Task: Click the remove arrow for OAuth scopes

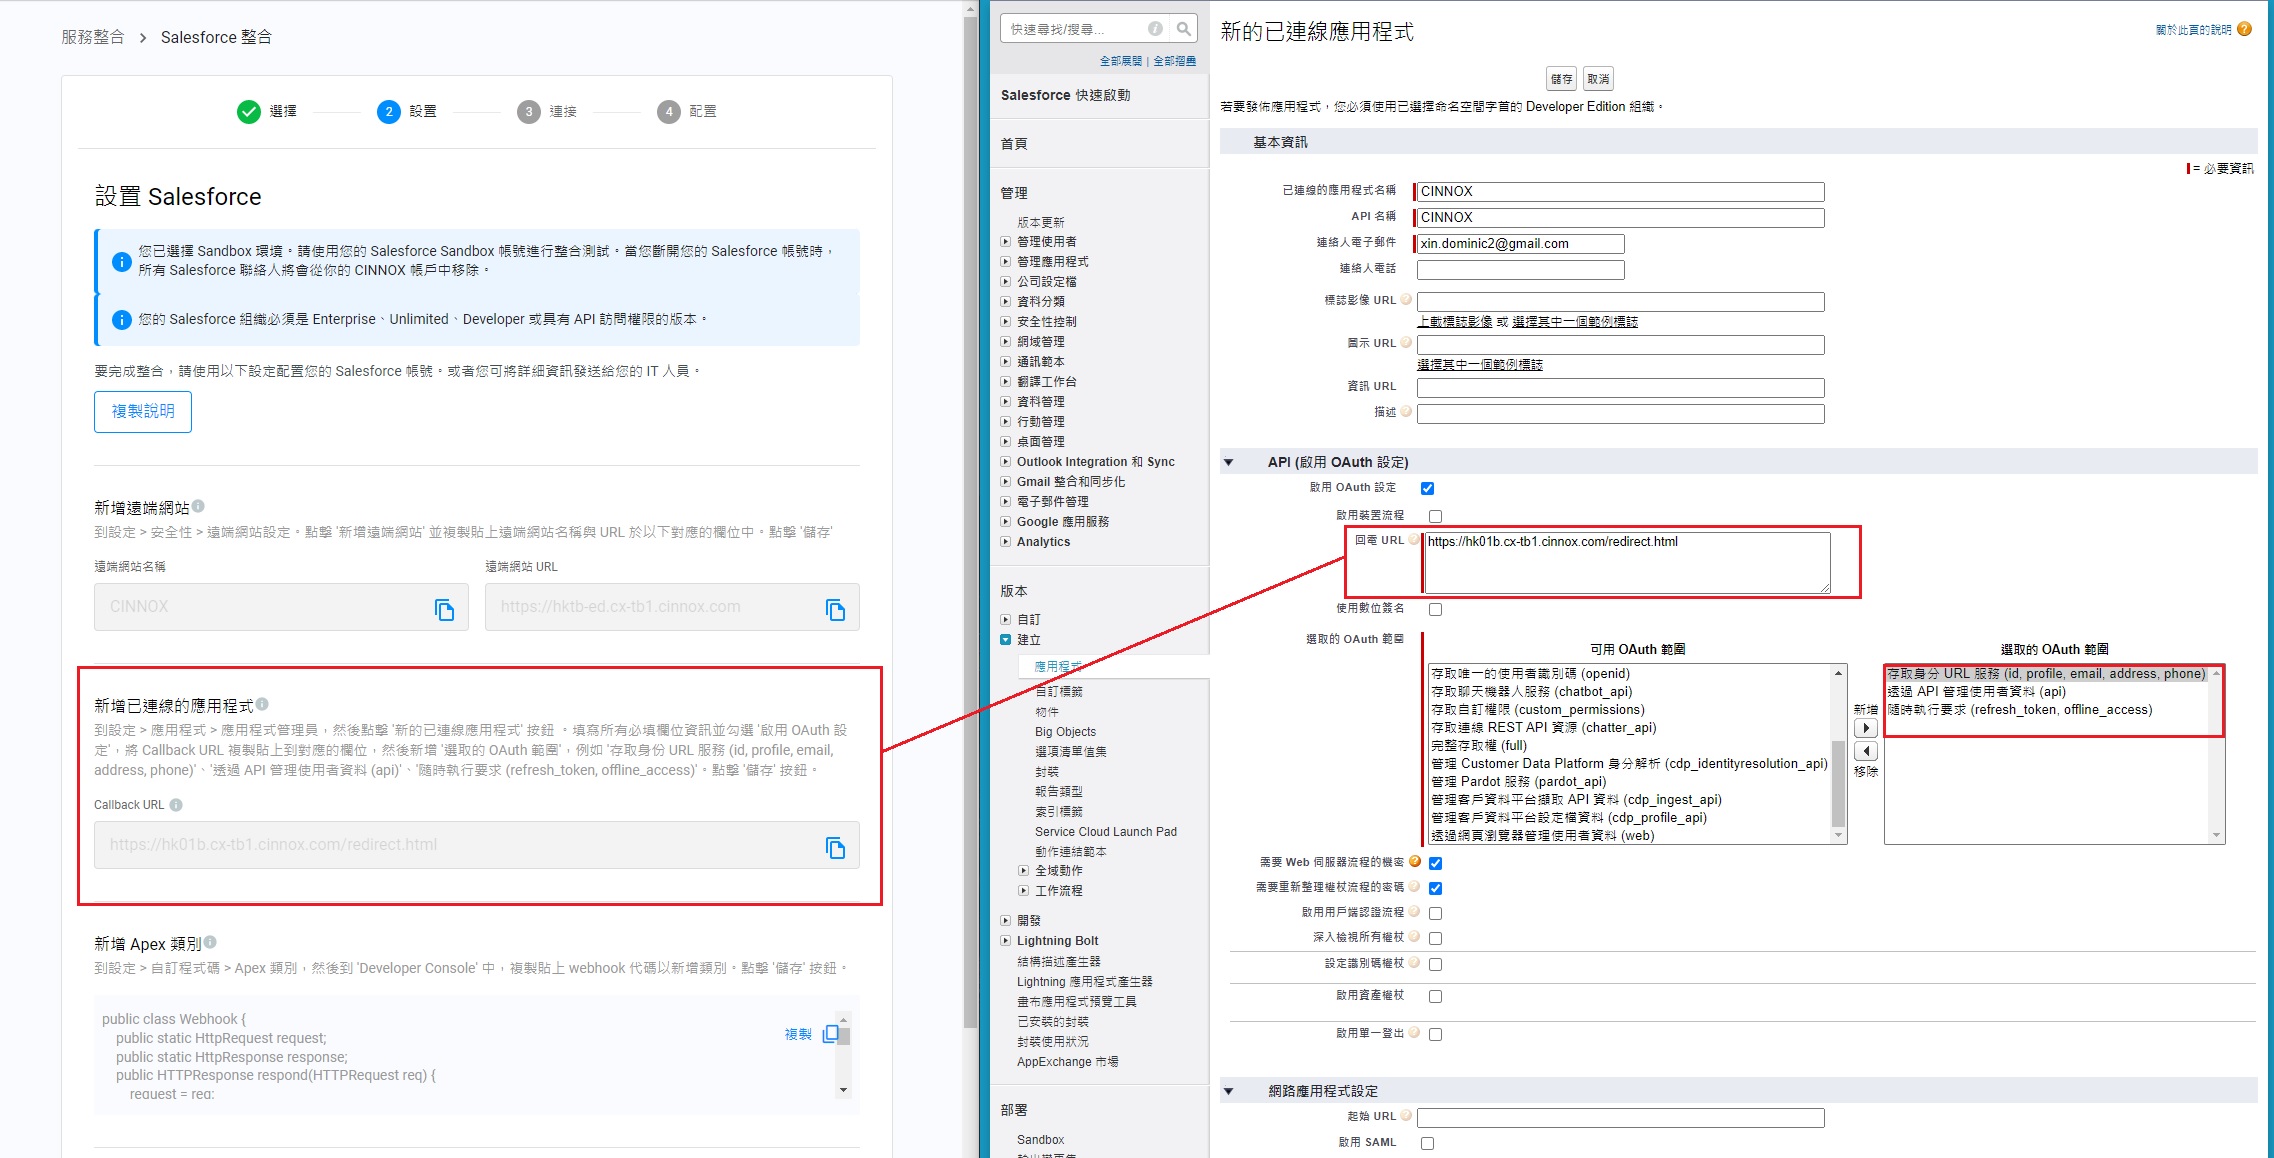Action: (1865, 750)
